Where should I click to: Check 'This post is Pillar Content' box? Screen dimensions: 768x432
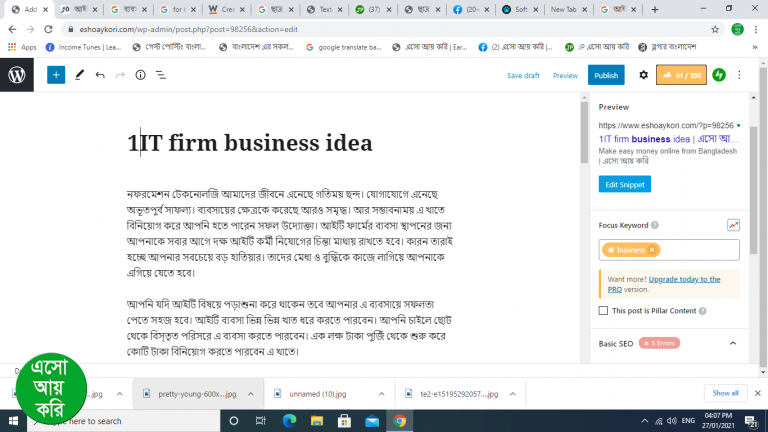(603, 311)
